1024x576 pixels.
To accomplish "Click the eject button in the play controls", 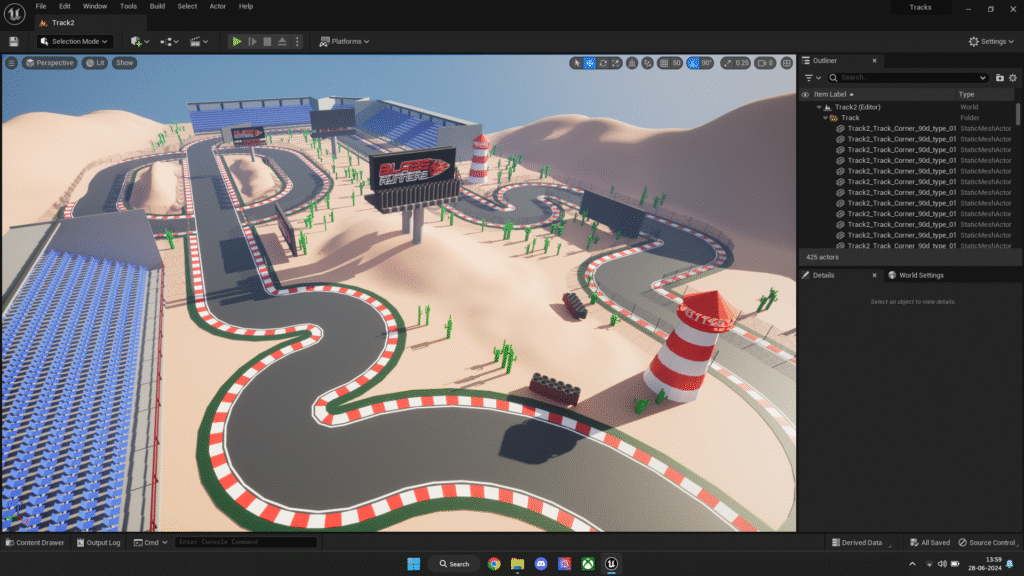I will (282, 41).
